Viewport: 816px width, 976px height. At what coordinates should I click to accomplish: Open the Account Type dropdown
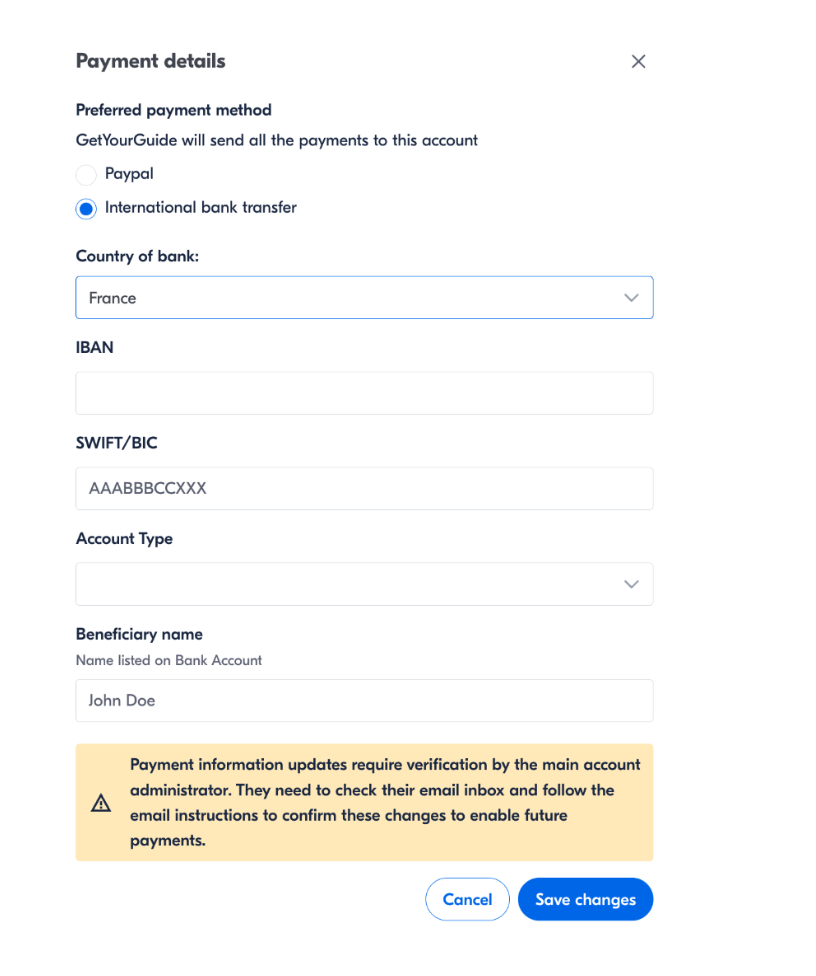(x=364, y=584)
